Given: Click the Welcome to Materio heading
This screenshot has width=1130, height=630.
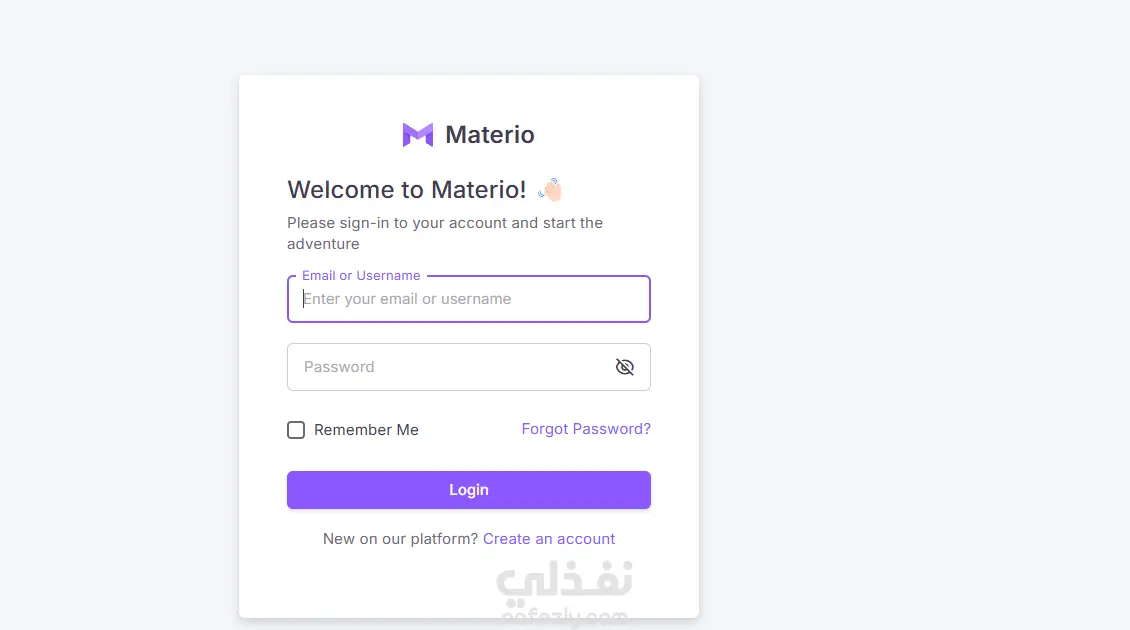Looking at the screenshot, I should tap(405, 189).
